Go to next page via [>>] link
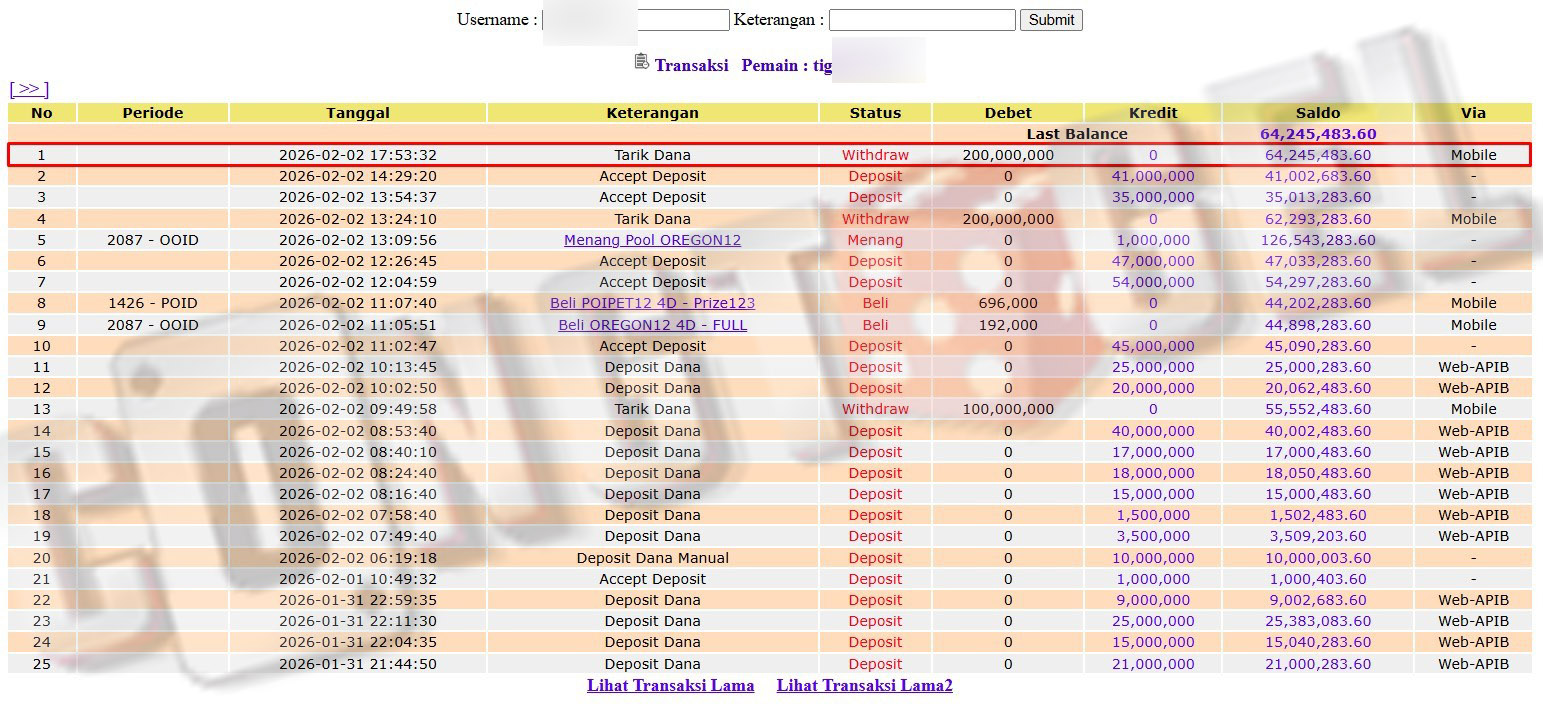 pos(29,89)
